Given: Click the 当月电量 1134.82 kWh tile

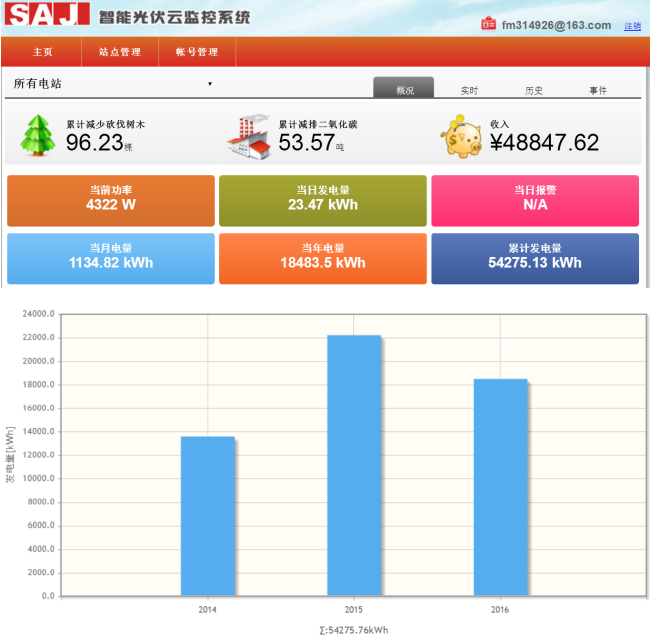Looking at the screenshot, I should 111,258.
